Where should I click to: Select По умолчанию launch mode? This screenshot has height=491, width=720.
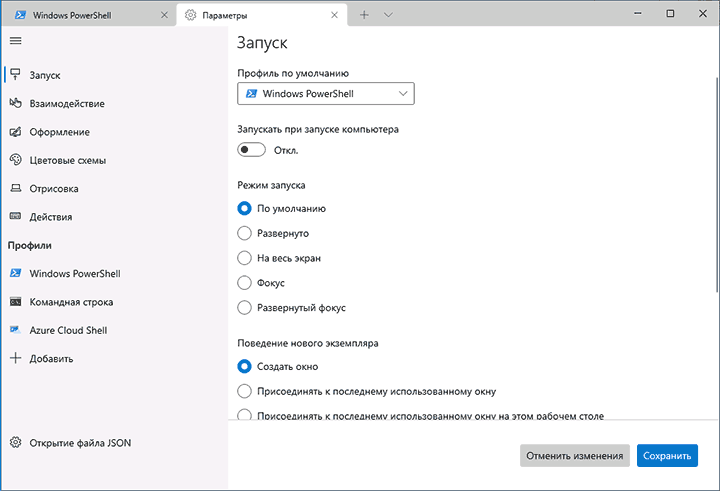pos(281,209)
